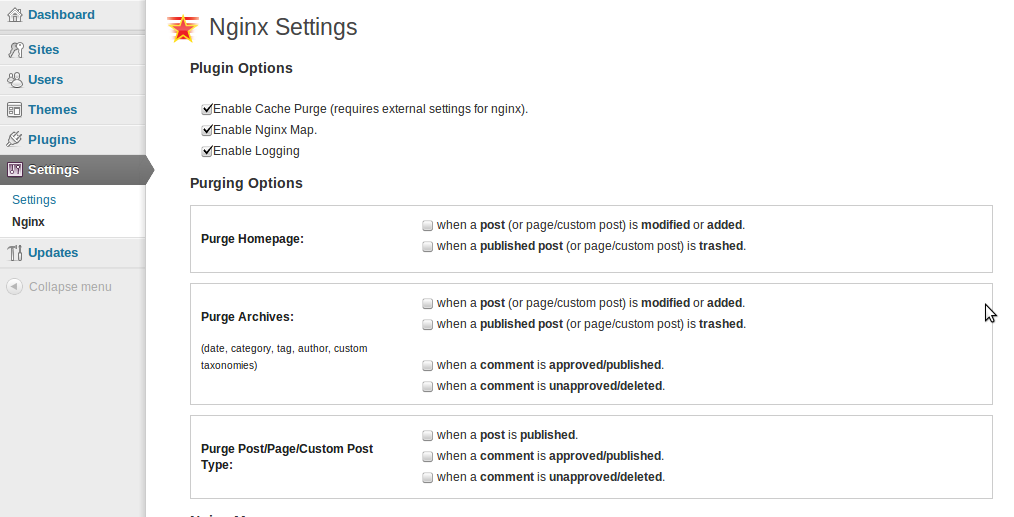Click the Sites keys icon
The height and width of the screenshot is (517, 1014).
click(15, 50)
